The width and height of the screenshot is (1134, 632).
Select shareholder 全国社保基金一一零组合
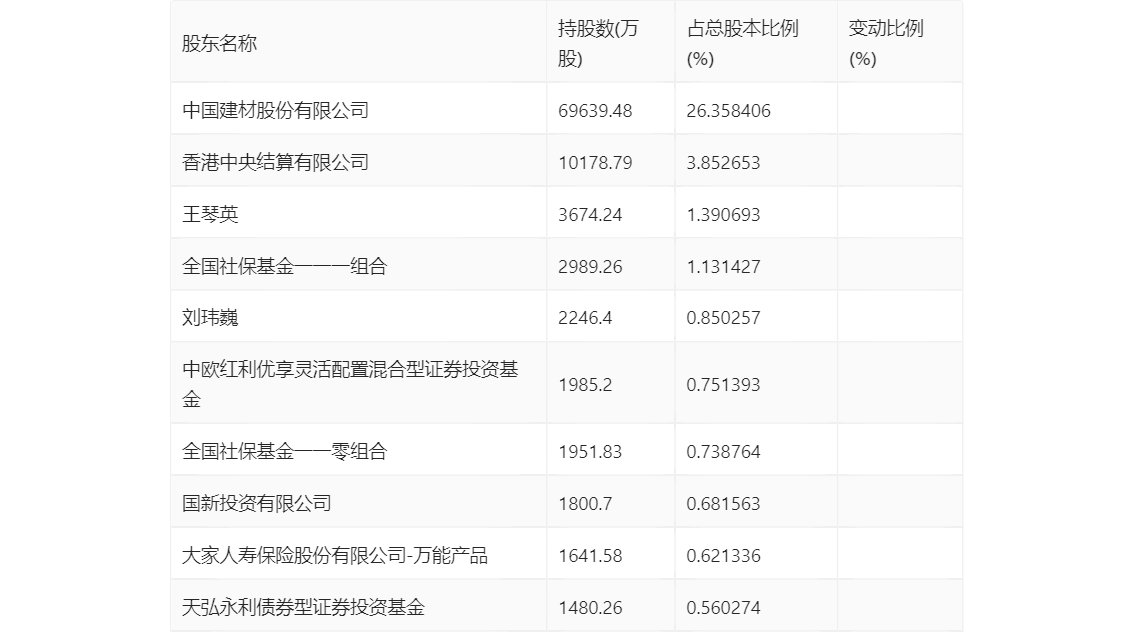(x=284, y=452)
